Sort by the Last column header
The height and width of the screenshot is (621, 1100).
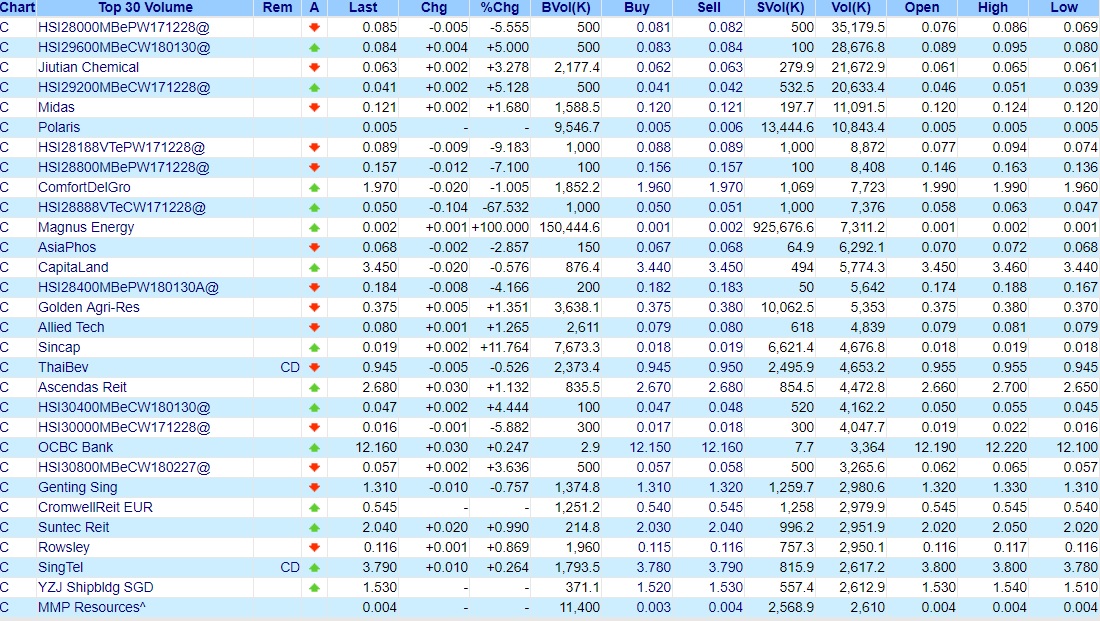pyautogui.click(x=363, y=8)
